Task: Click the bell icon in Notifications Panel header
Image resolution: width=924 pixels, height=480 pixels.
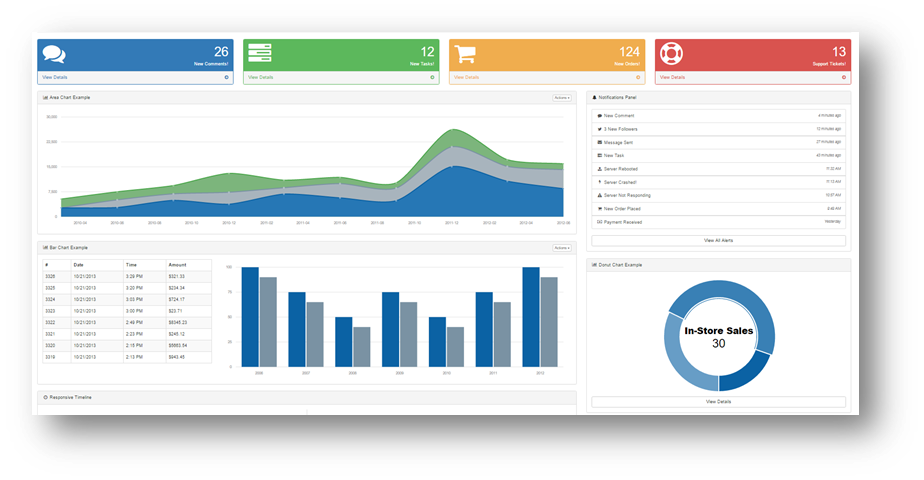Action: click(x=595, y=98)
